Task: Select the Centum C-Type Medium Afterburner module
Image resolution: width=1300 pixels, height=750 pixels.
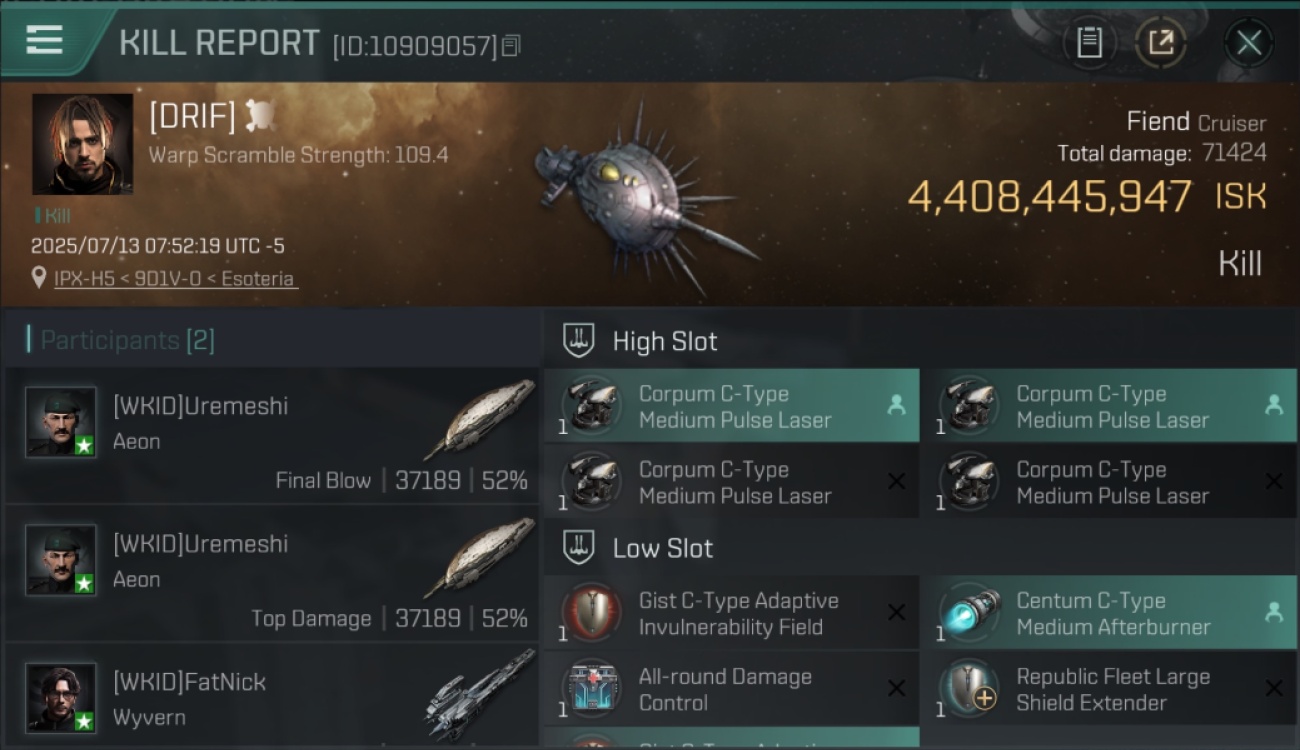Action: tap(1108, 613)
